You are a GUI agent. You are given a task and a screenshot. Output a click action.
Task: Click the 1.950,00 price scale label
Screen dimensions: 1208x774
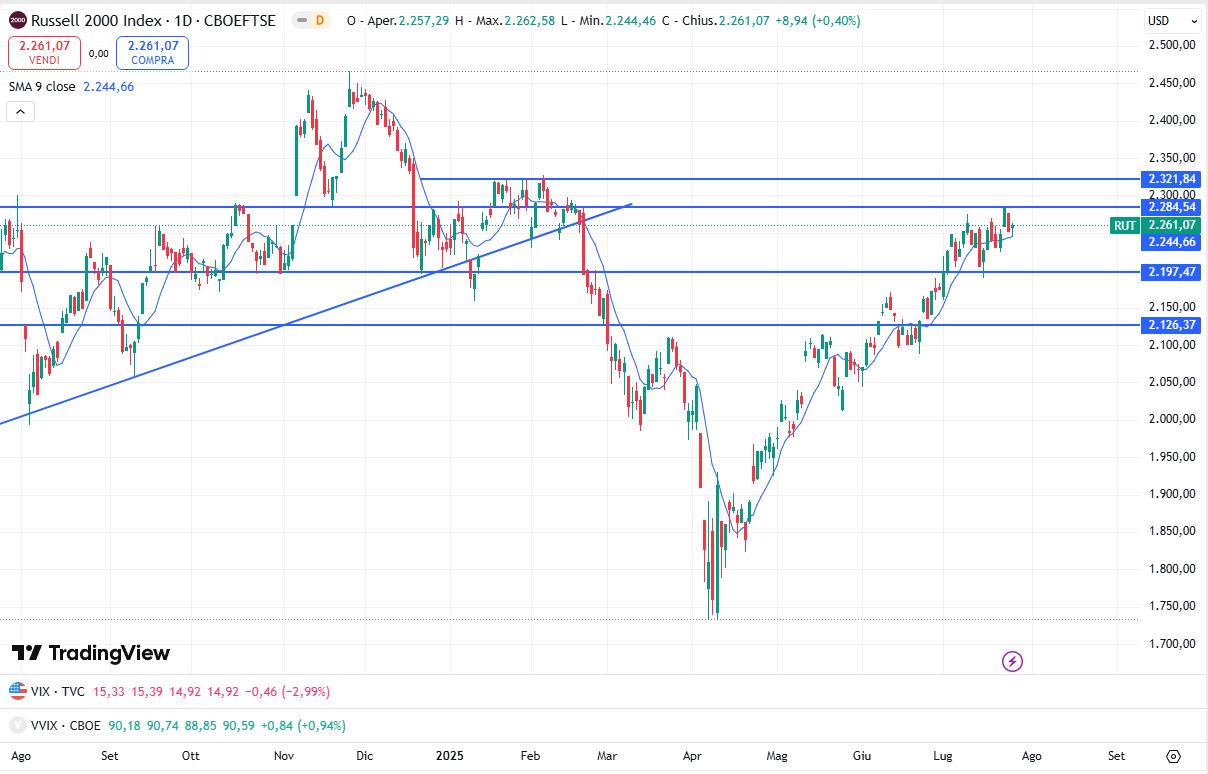pyautogui.click(x=1172, y=457)
